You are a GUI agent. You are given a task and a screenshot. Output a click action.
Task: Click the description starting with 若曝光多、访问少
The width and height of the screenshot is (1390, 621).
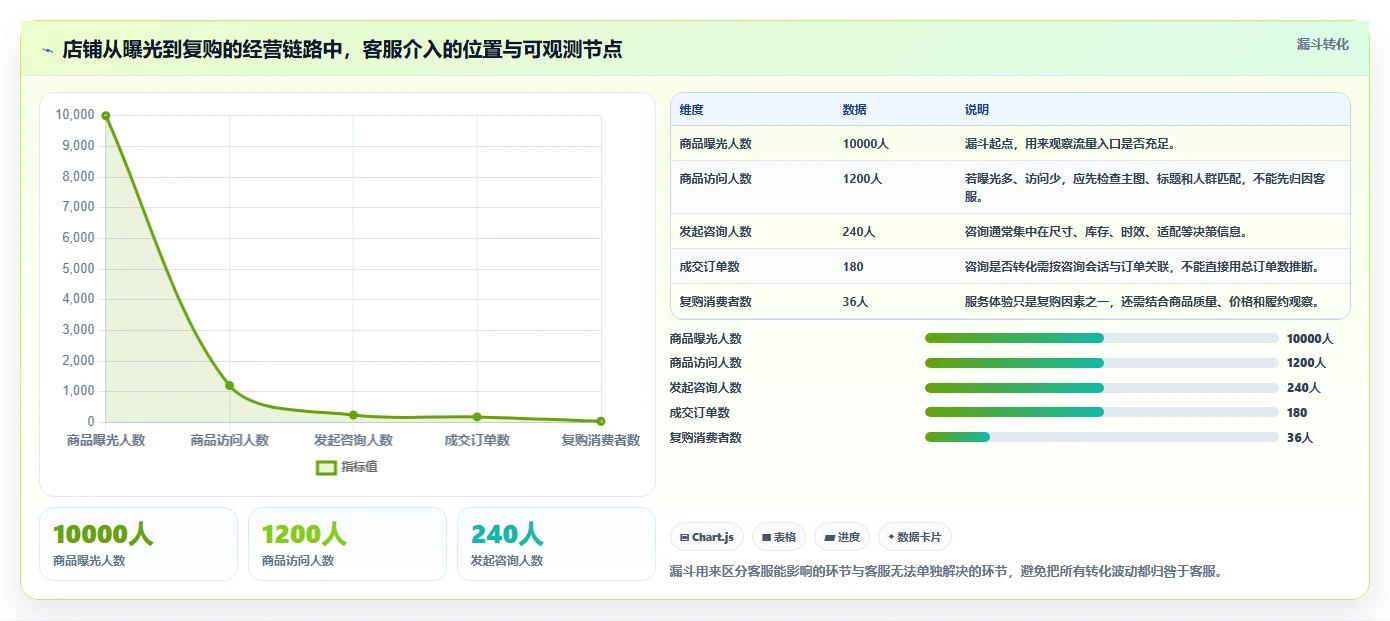coord(1146,188)
